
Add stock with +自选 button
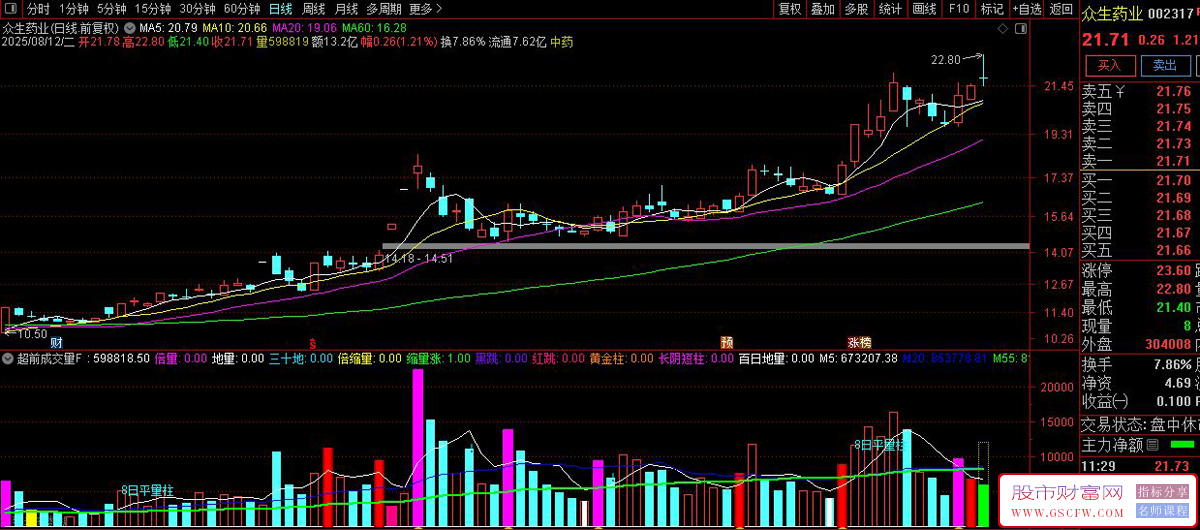[x=1026, y=9]
